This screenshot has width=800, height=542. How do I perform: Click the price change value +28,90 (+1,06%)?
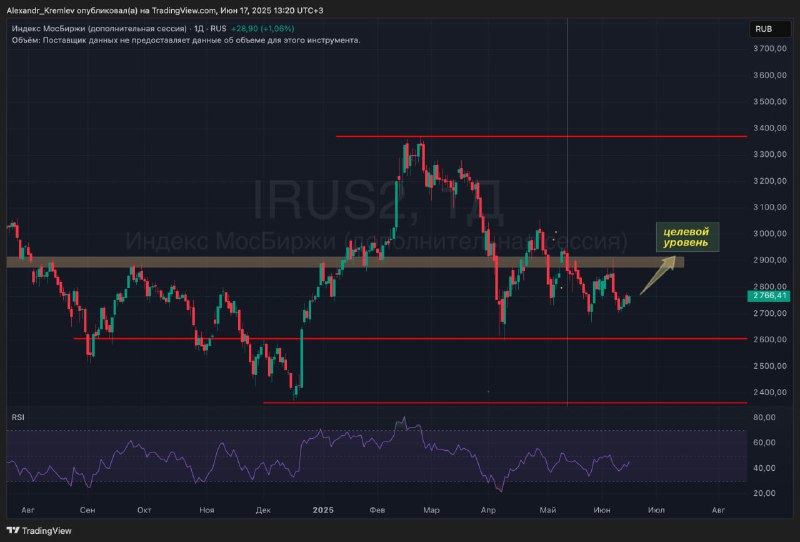[262, 29]
